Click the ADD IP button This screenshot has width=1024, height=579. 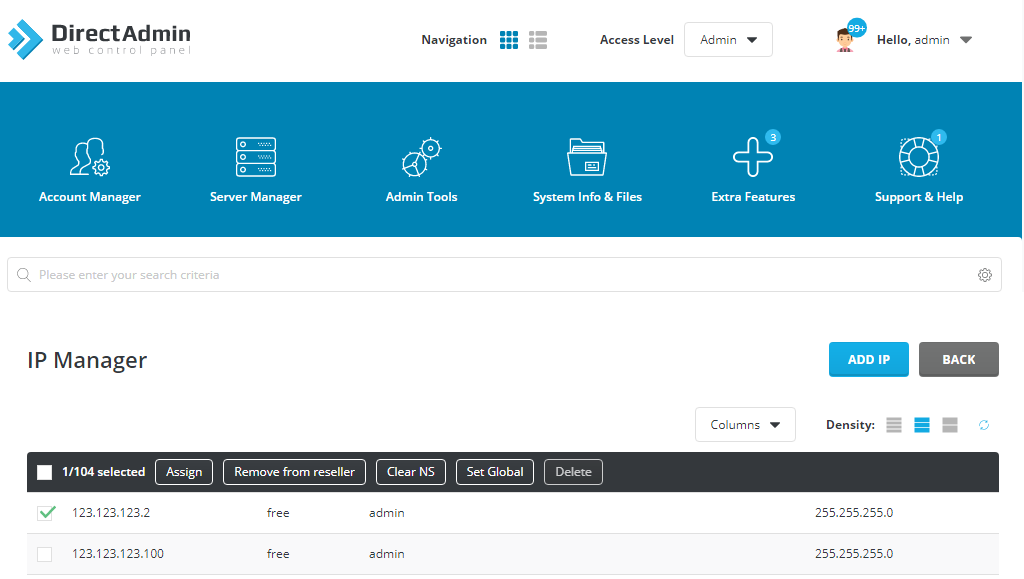(869, 360)
